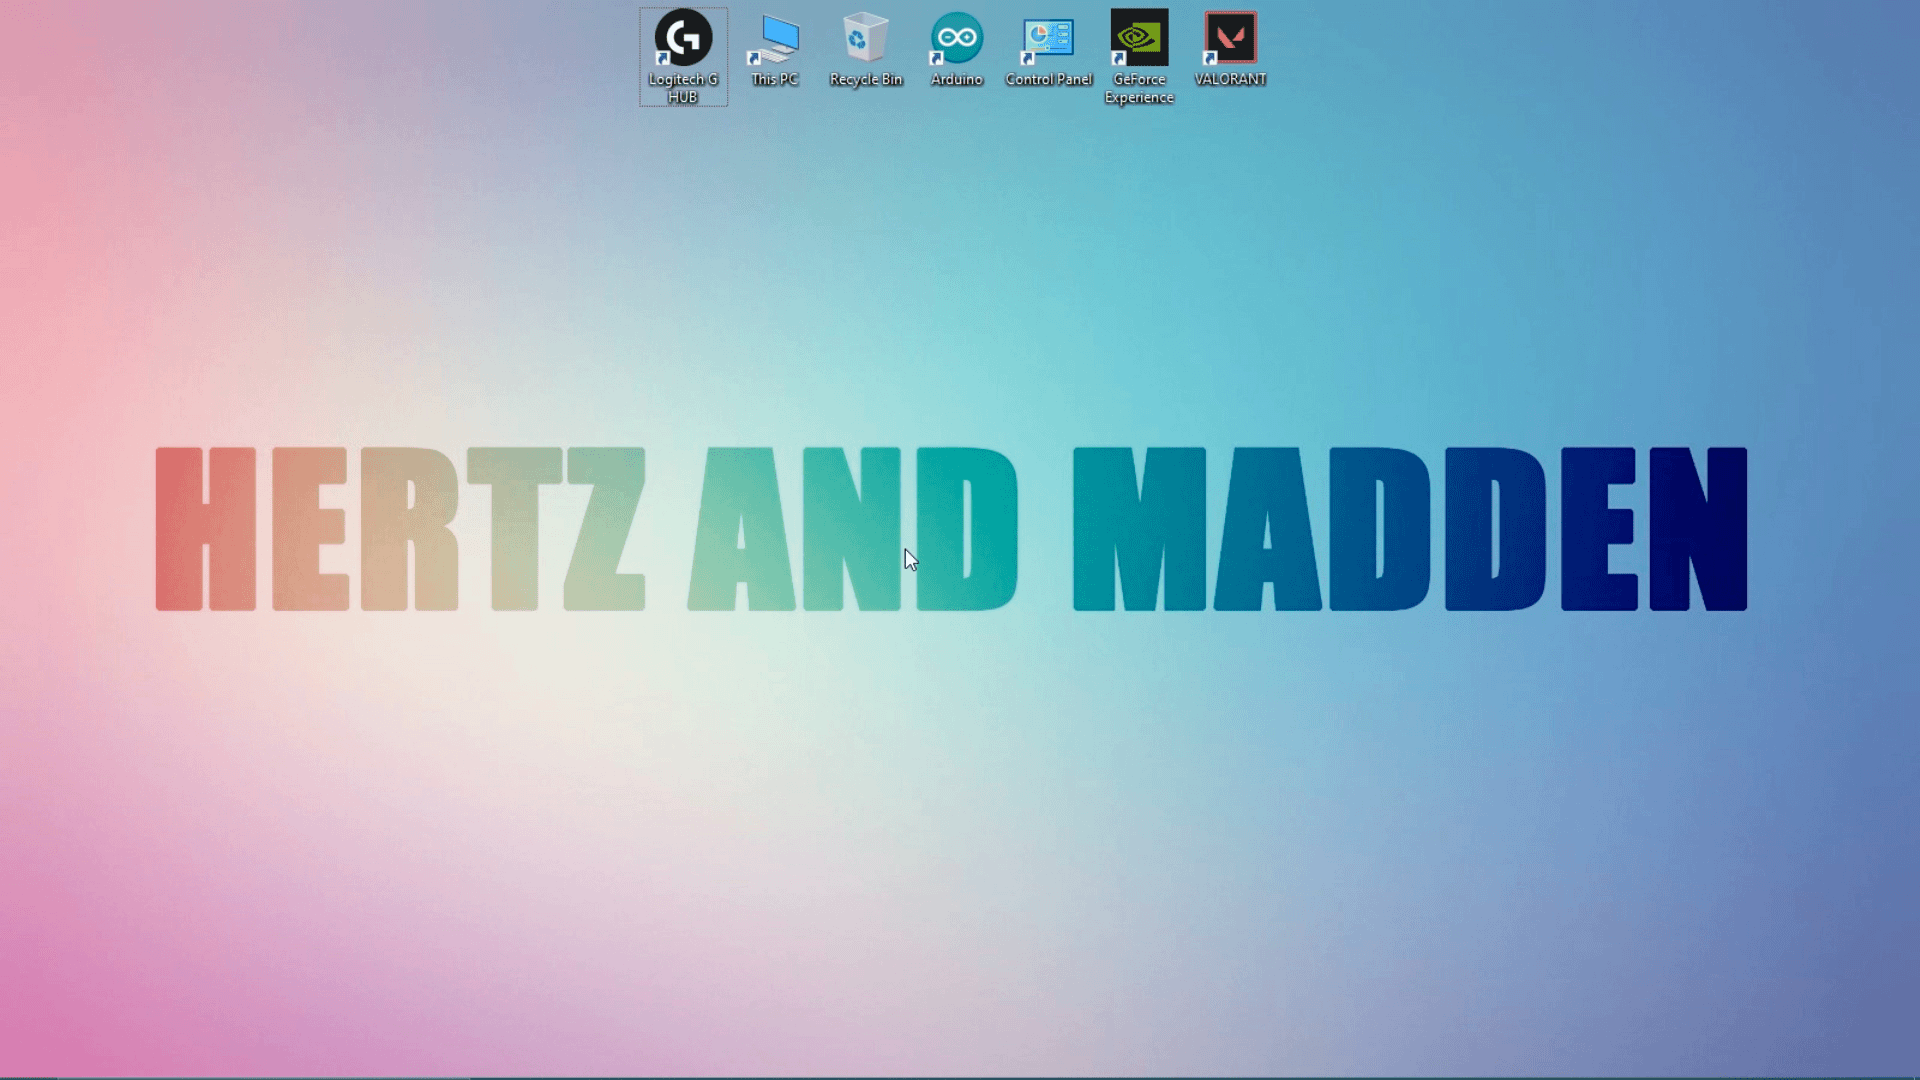Click the word HERTZ on the wallpaper
The height and width of the screenshot is (1080, 1920).
pyautogui.click(x=400, y=528)
